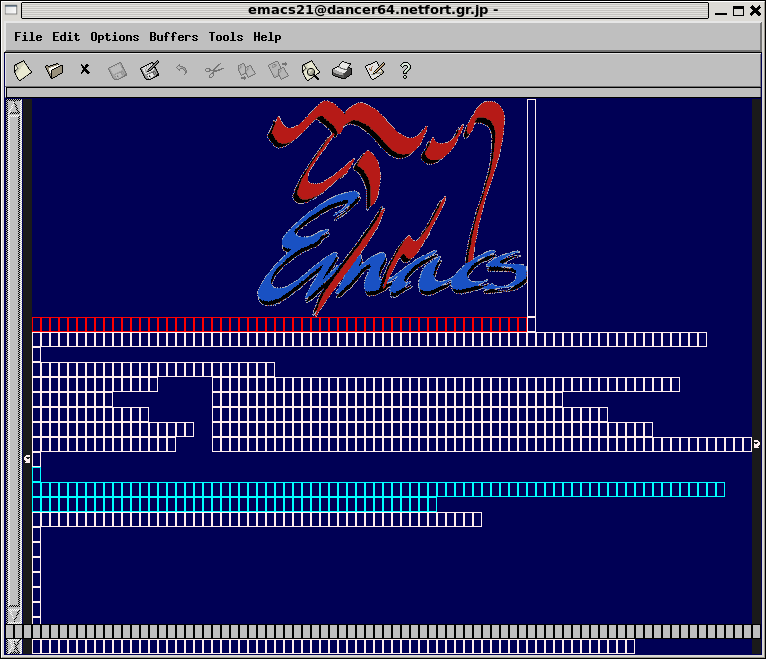Click the Emacs splash logo image
Screen dimensions: 766x659
pos(392,208)
